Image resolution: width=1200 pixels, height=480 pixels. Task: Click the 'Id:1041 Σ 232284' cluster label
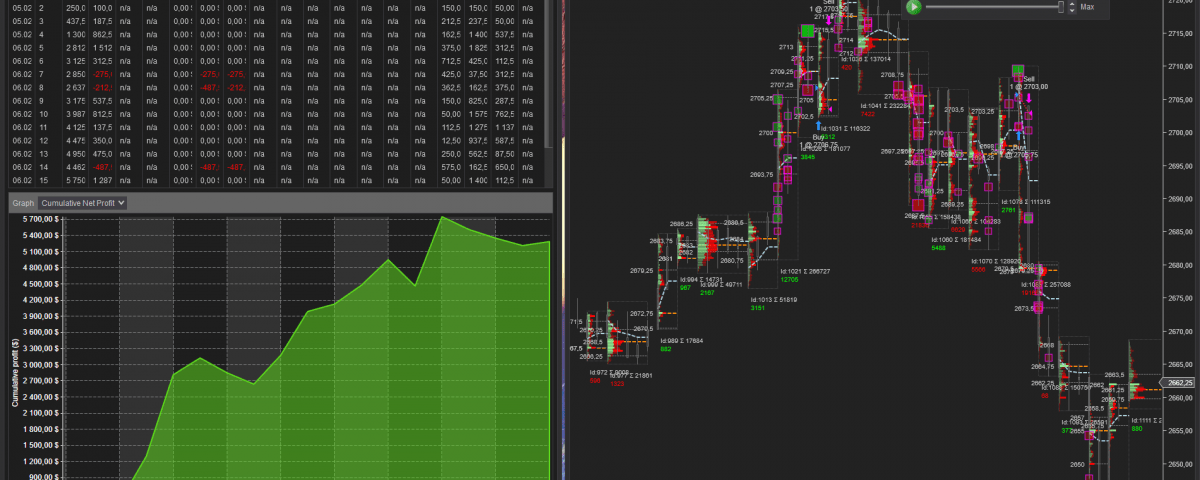[884, 104]
